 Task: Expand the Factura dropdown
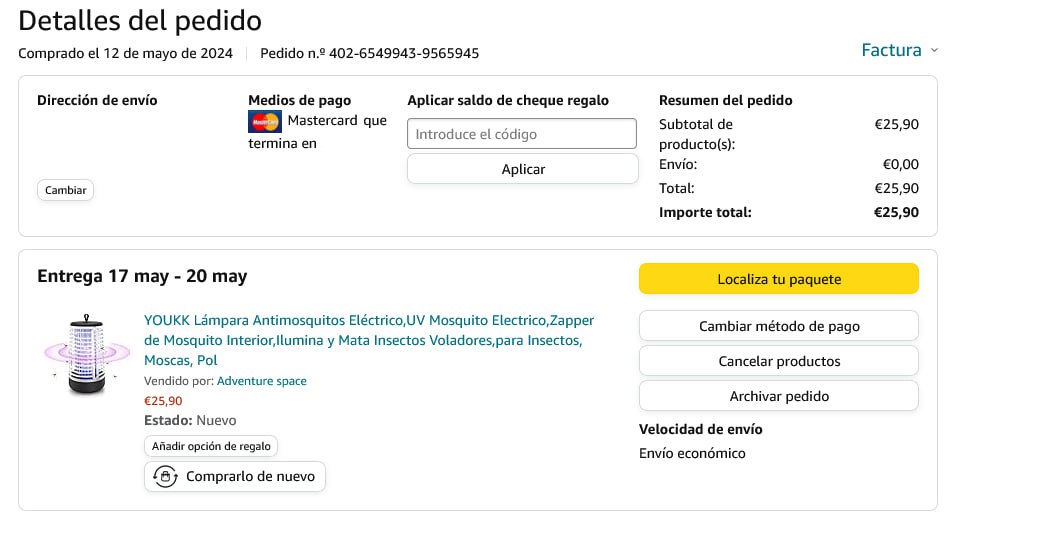(x=900, y=50)
